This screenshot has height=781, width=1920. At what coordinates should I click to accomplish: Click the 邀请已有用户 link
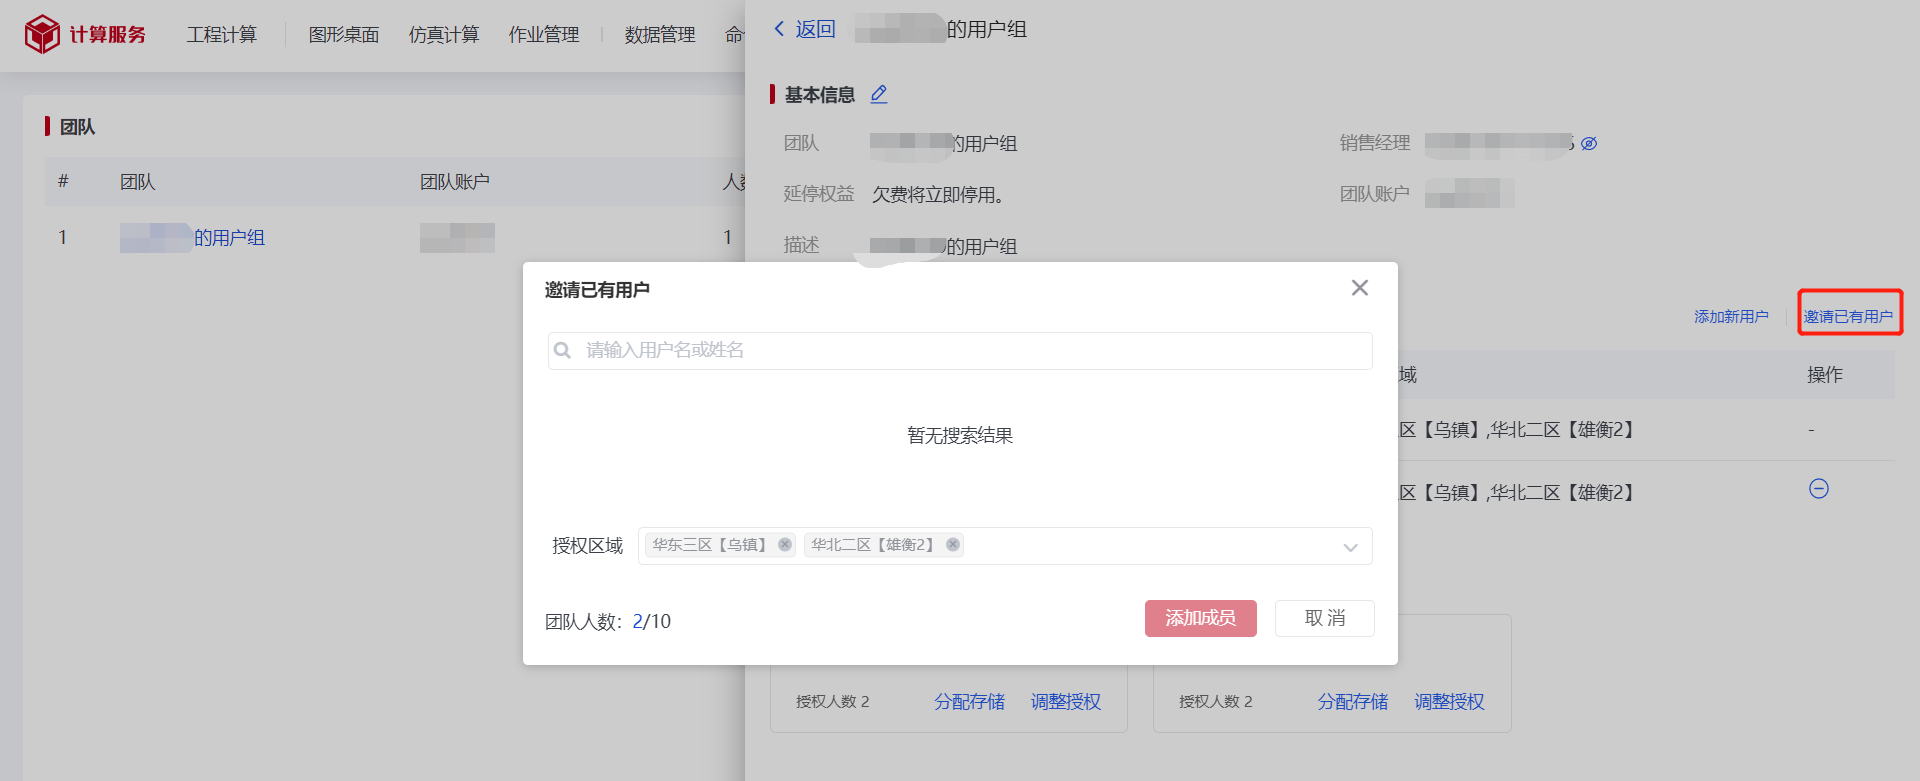[1848, 317]
